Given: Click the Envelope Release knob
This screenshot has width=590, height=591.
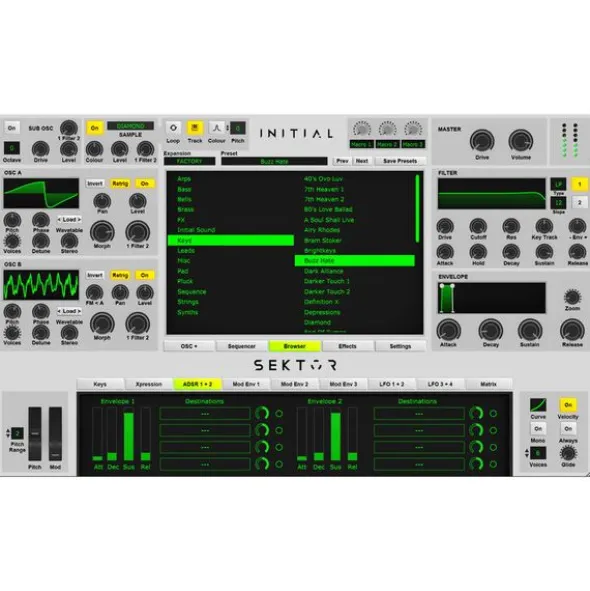Looking at the screenshot, I should pos(572,330).
